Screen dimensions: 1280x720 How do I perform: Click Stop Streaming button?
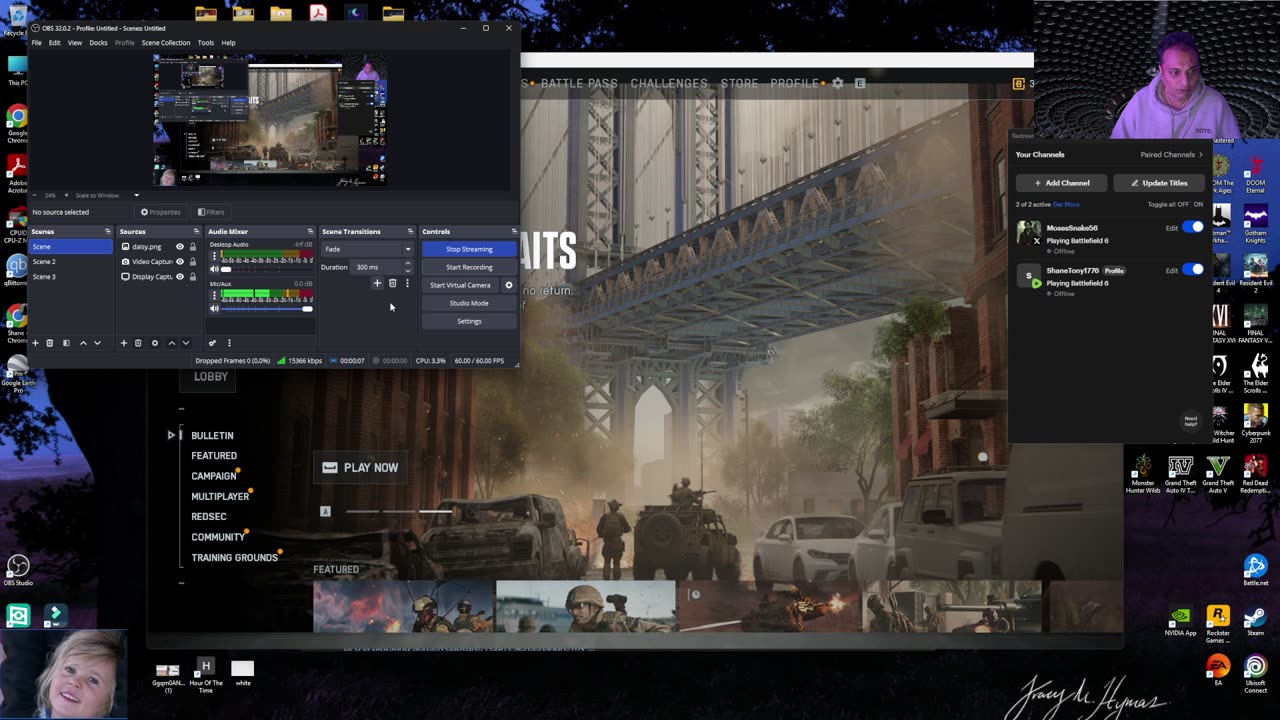click(x=469, y=249)
